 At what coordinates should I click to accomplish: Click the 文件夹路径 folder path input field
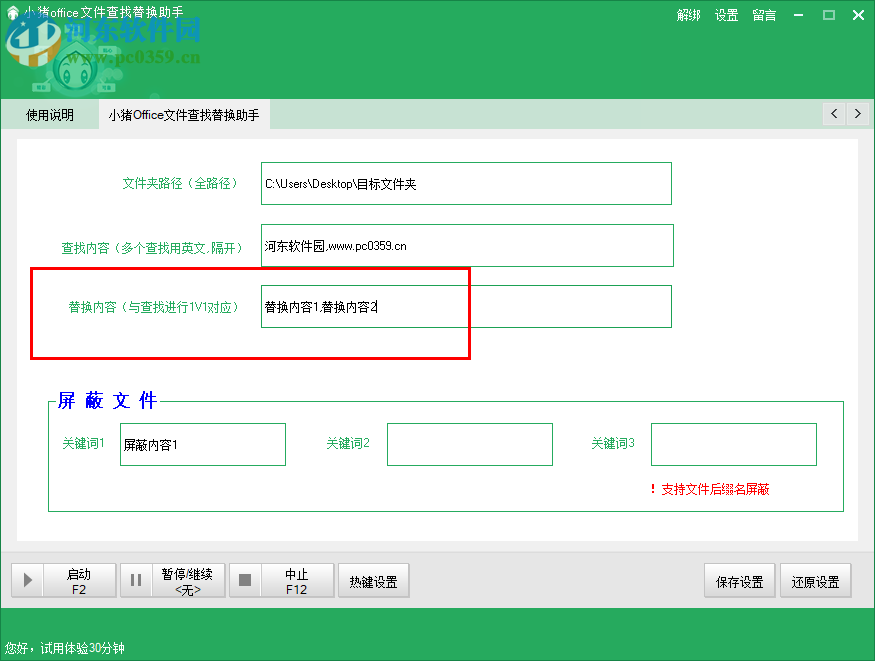point(465,183)
